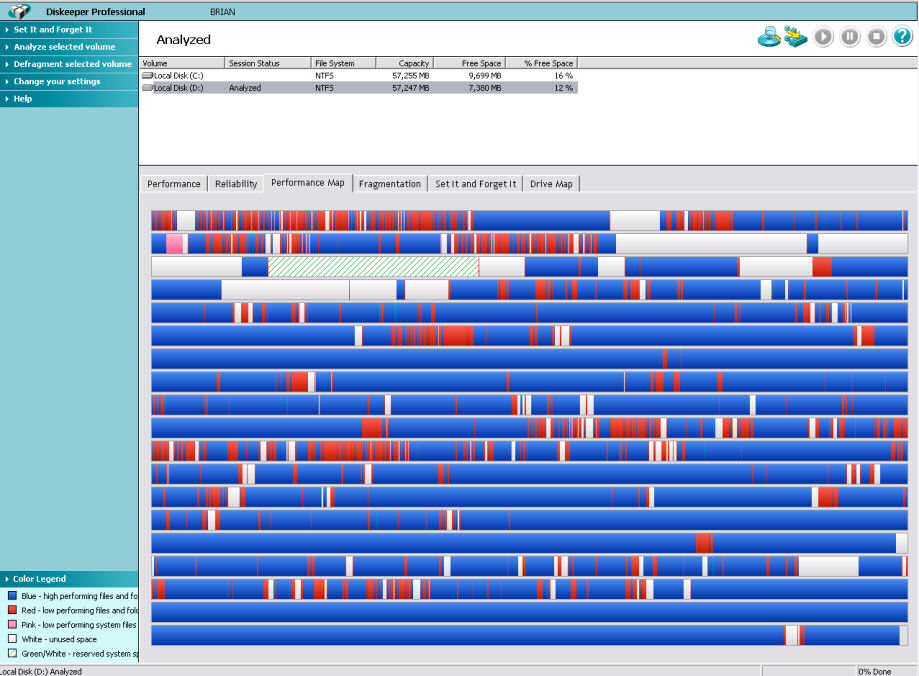Click the BRIAN computer name in title bar
This screenshot has height=676, width=919.
tap(223, 12)
